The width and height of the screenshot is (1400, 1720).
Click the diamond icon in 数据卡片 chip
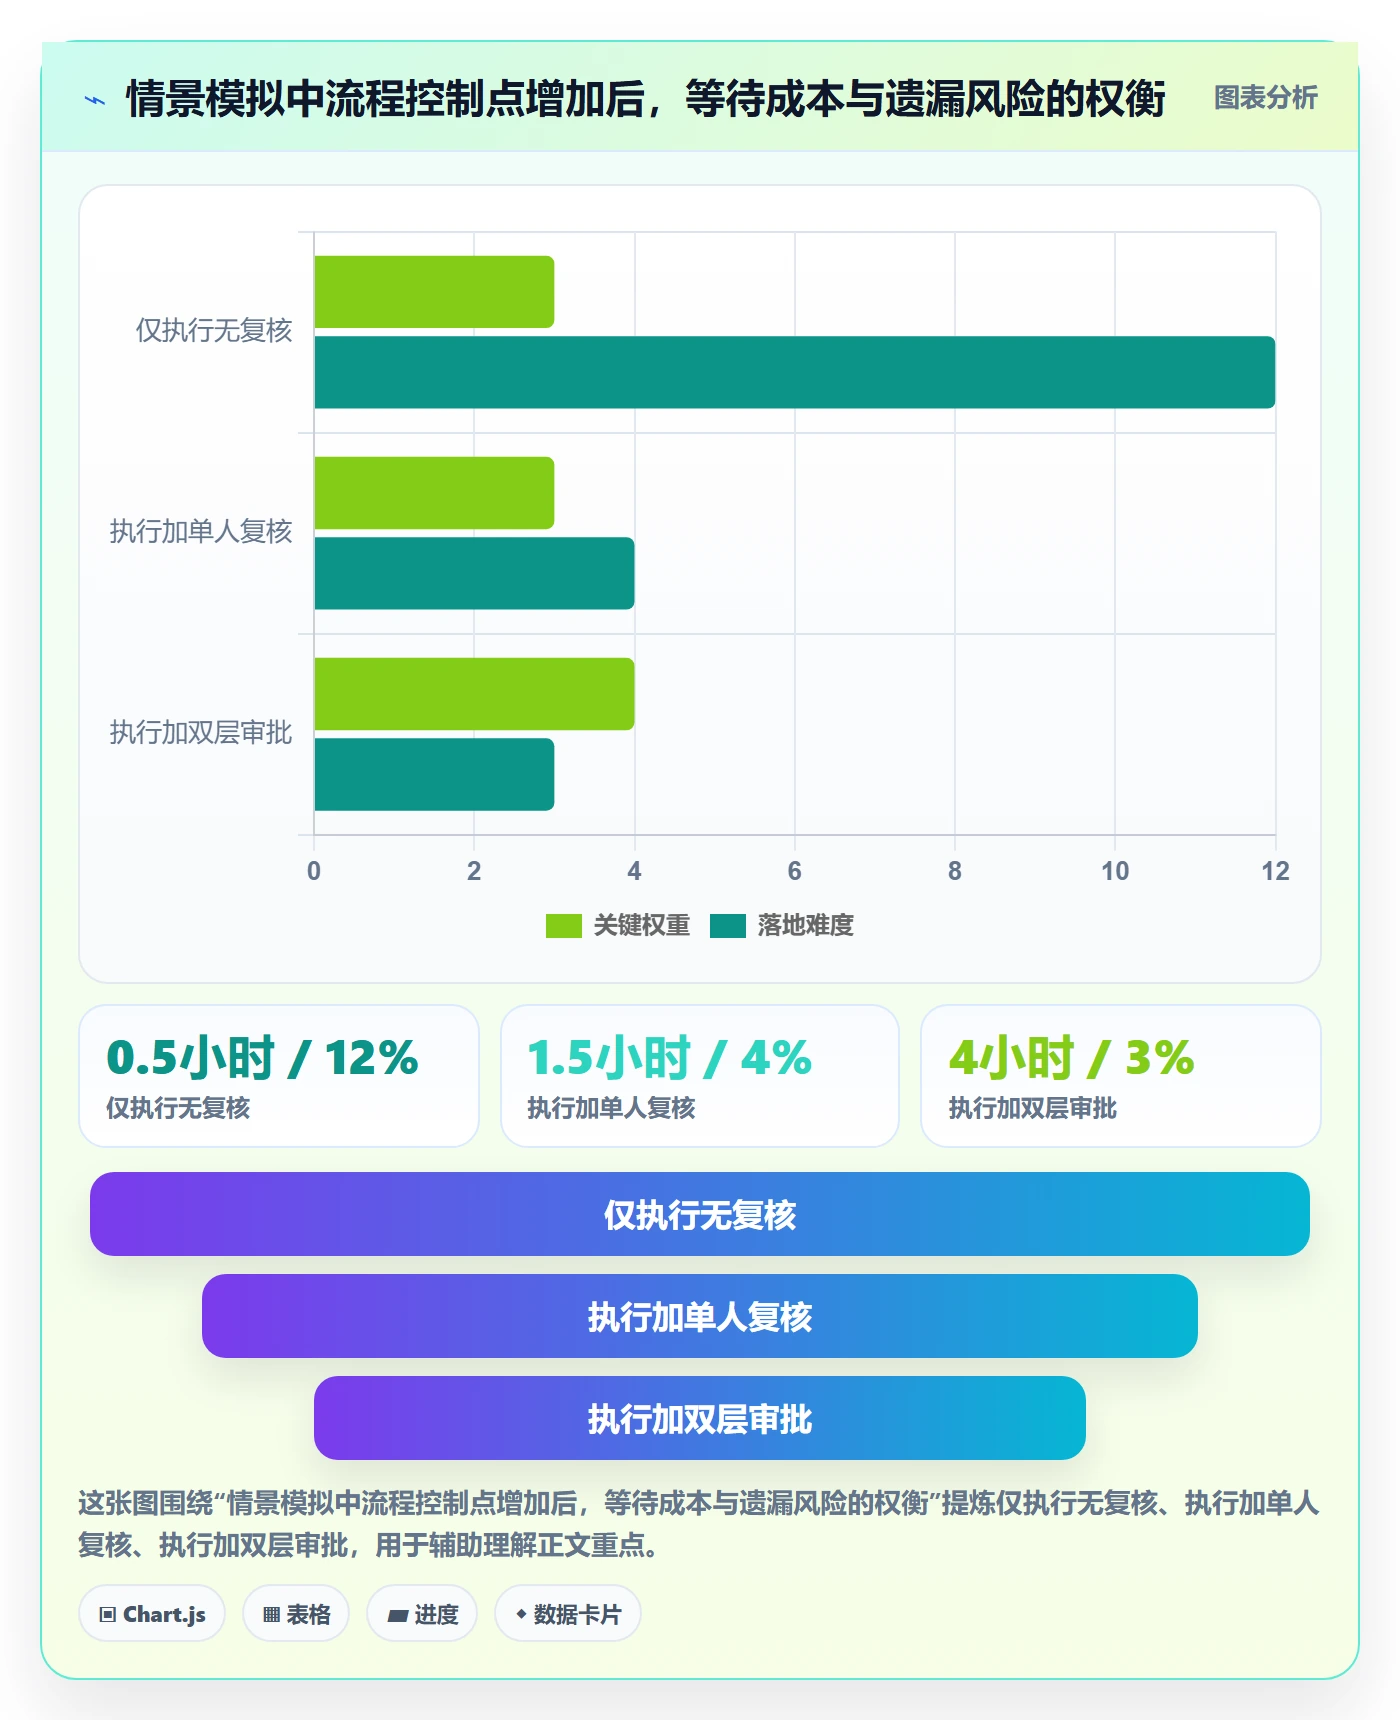tap(521, 1614)
